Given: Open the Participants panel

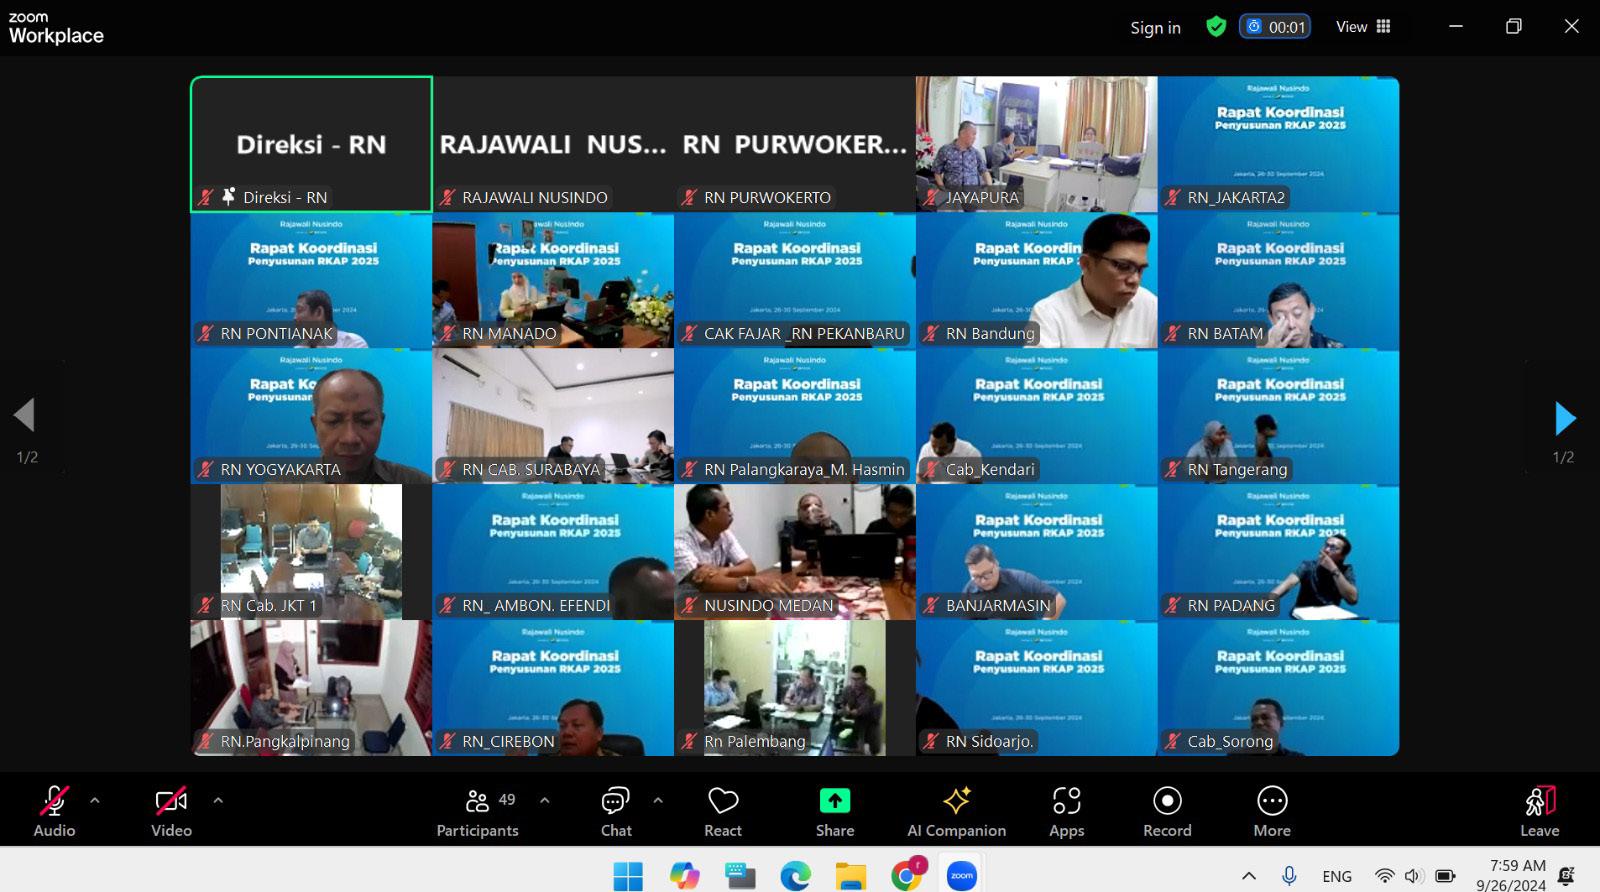Looking at the screenshot, I should [x=478, y=811].
